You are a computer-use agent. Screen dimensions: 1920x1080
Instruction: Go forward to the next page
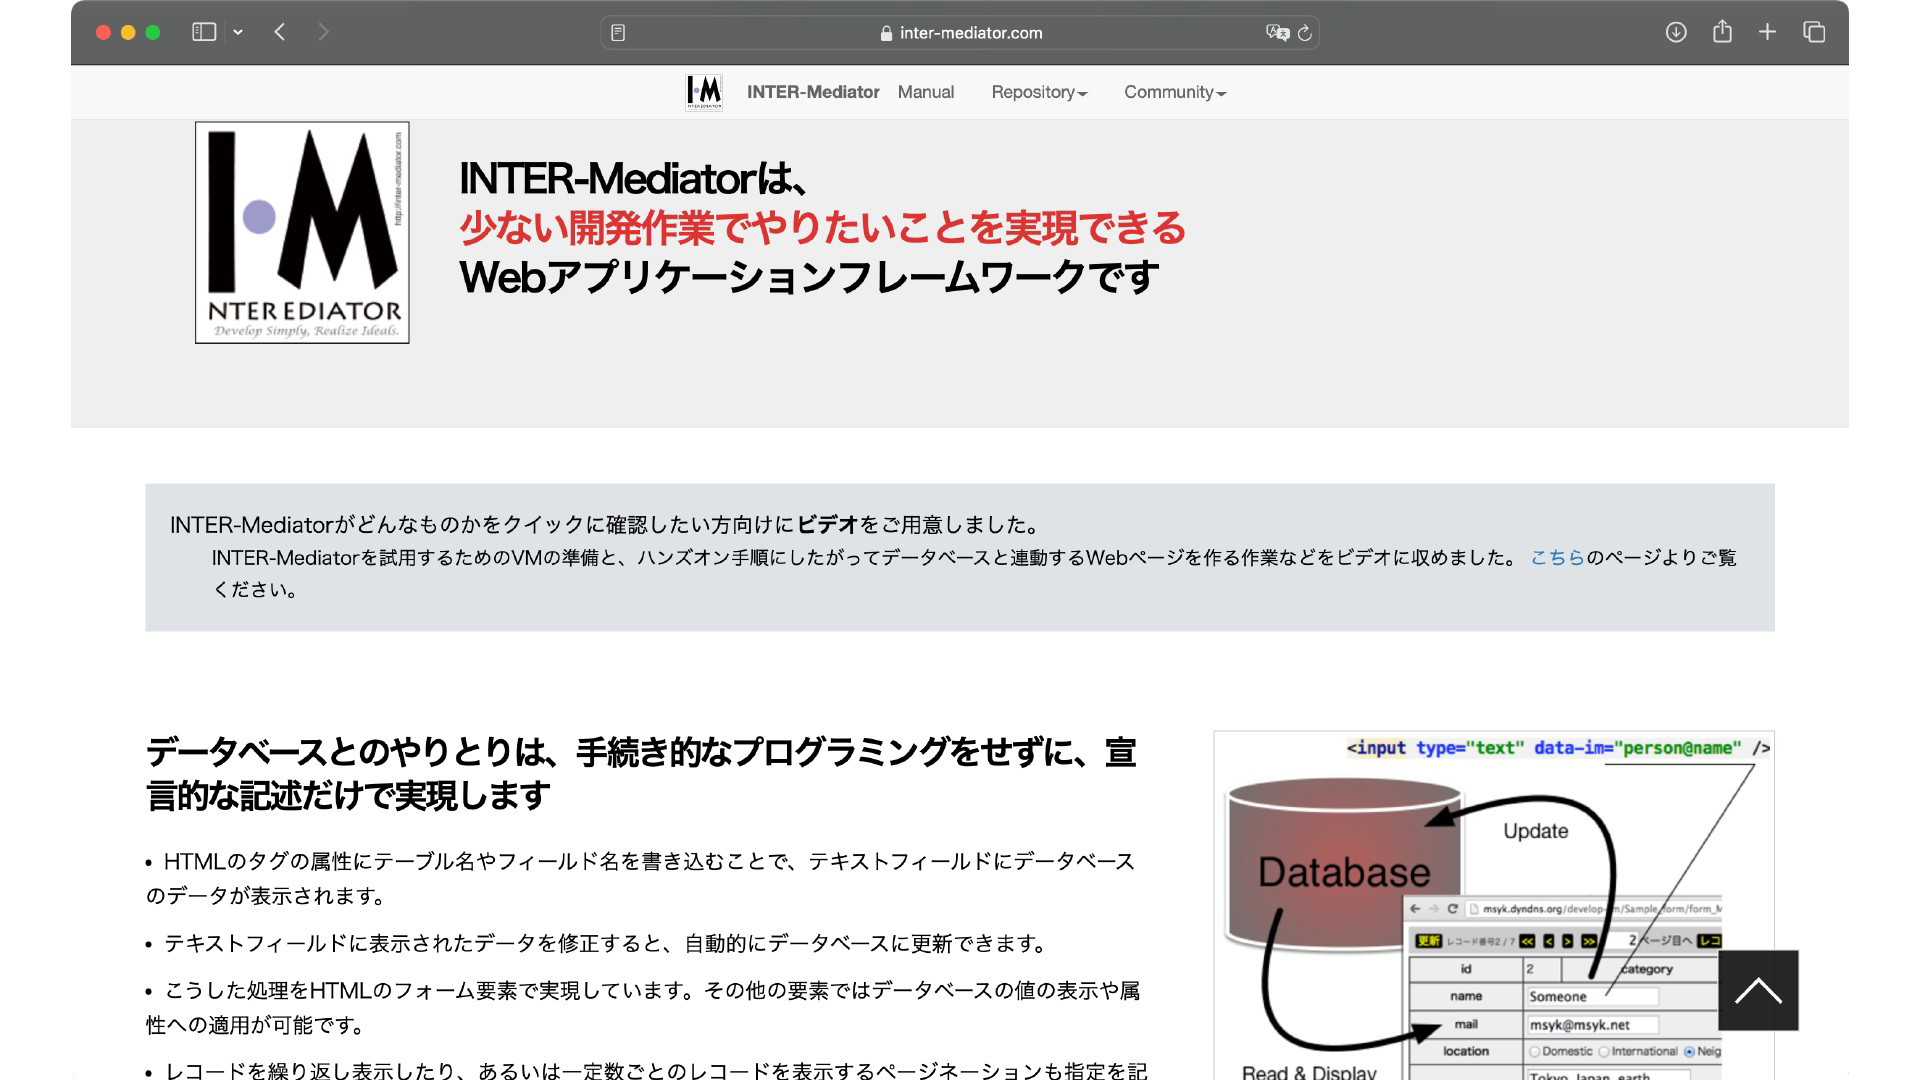pyautogui.click(x=323, y=32)
